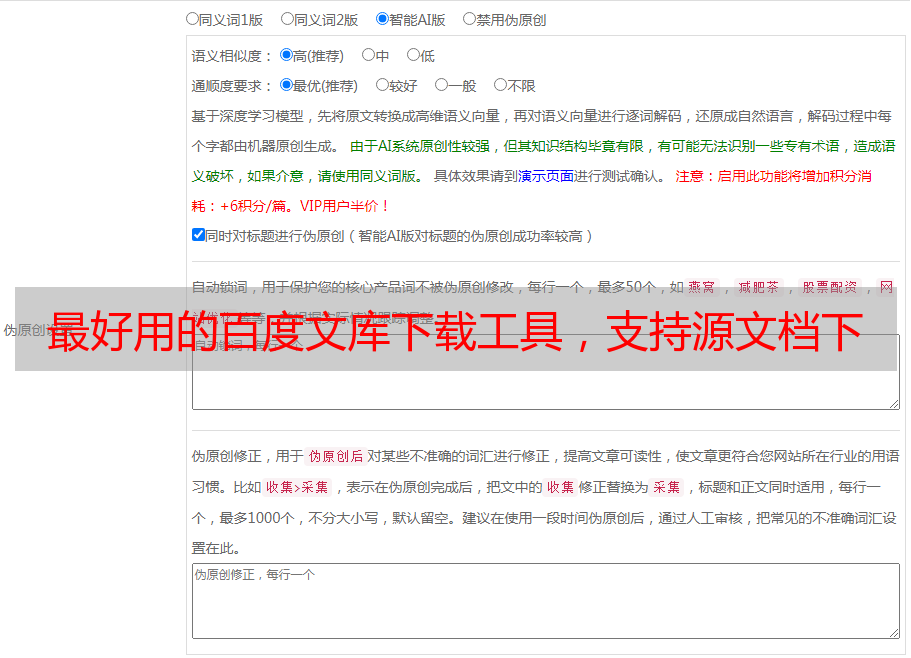Choose the 智能AI版 radio option

pos(382,19)
